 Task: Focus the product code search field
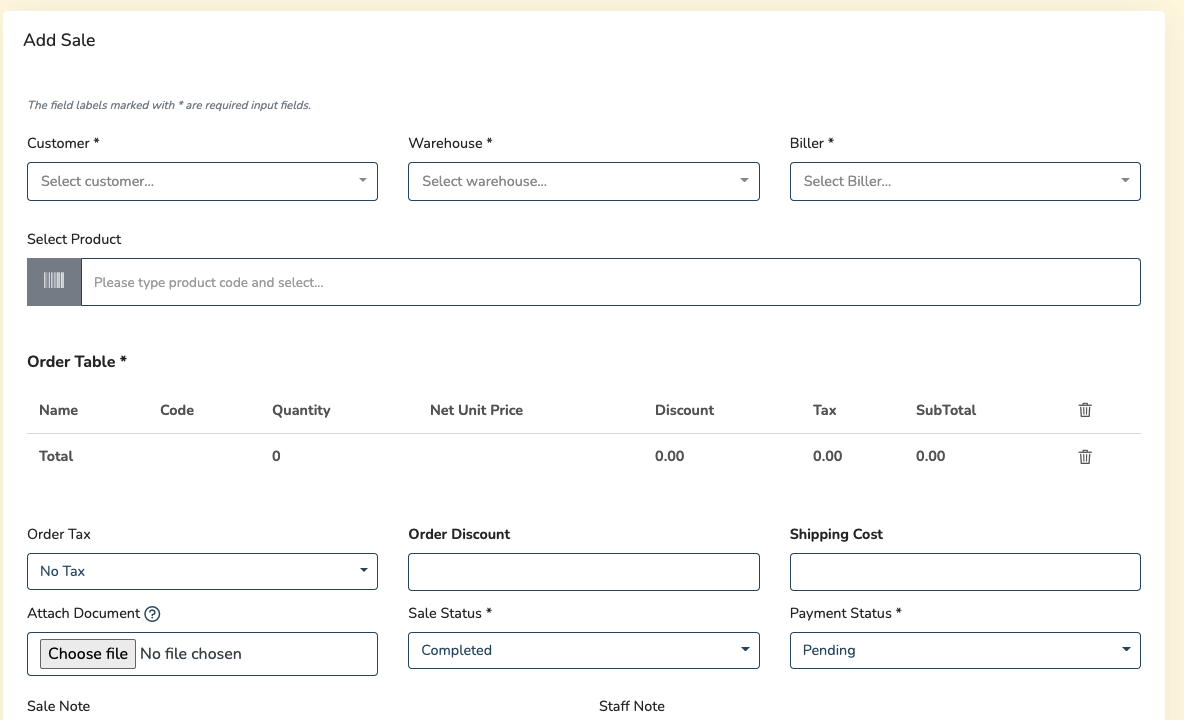tap(610, 282)
